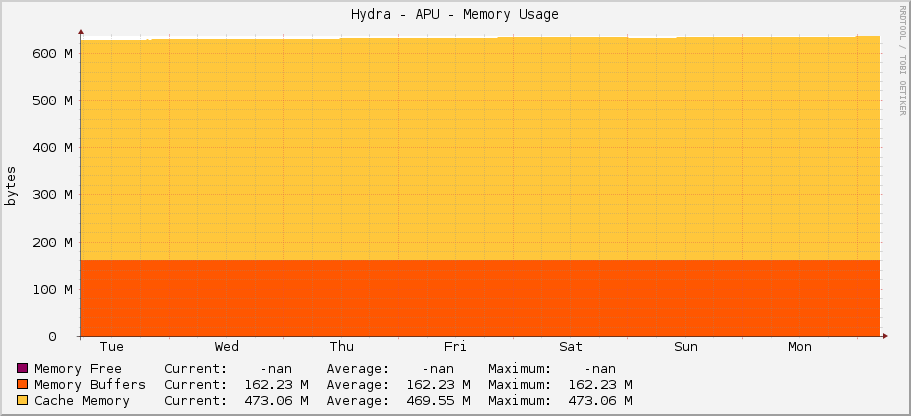Click the Wed label on the time axis

[227, 347]
